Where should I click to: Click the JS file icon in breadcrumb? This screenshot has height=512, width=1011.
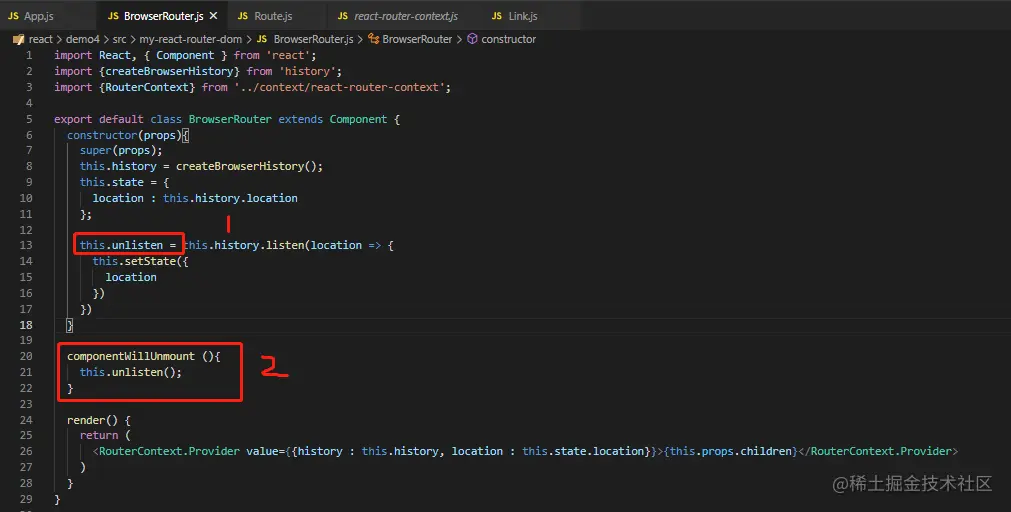(x=262, y=39)
